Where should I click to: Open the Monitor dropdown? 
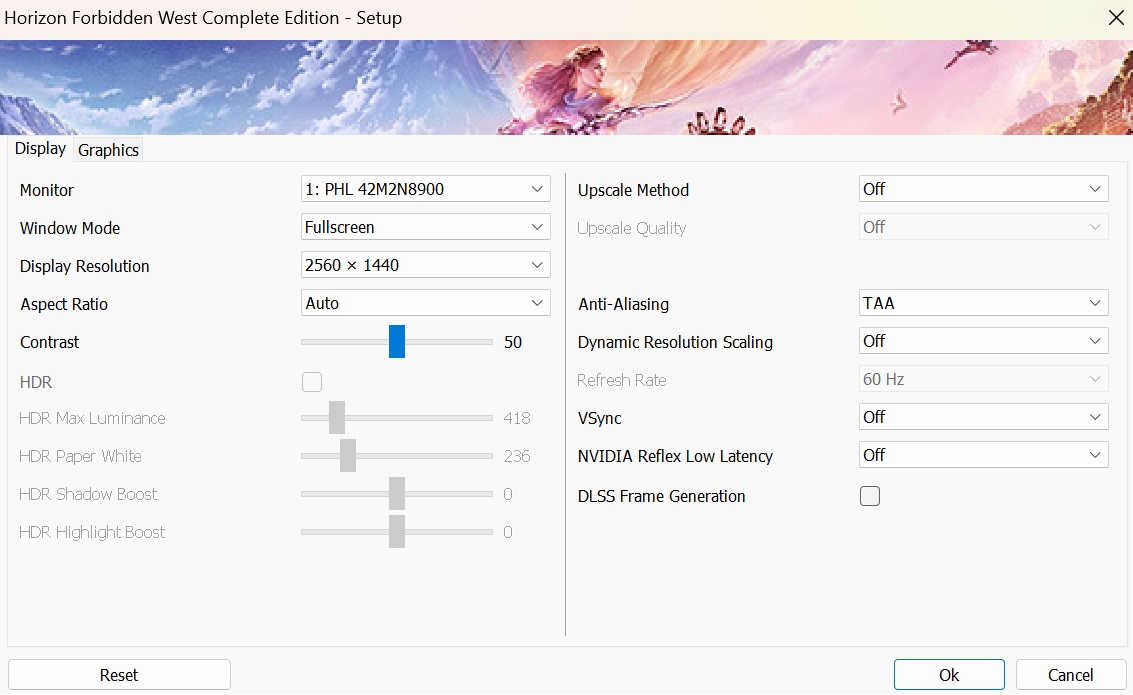click(x=425, y=189)
